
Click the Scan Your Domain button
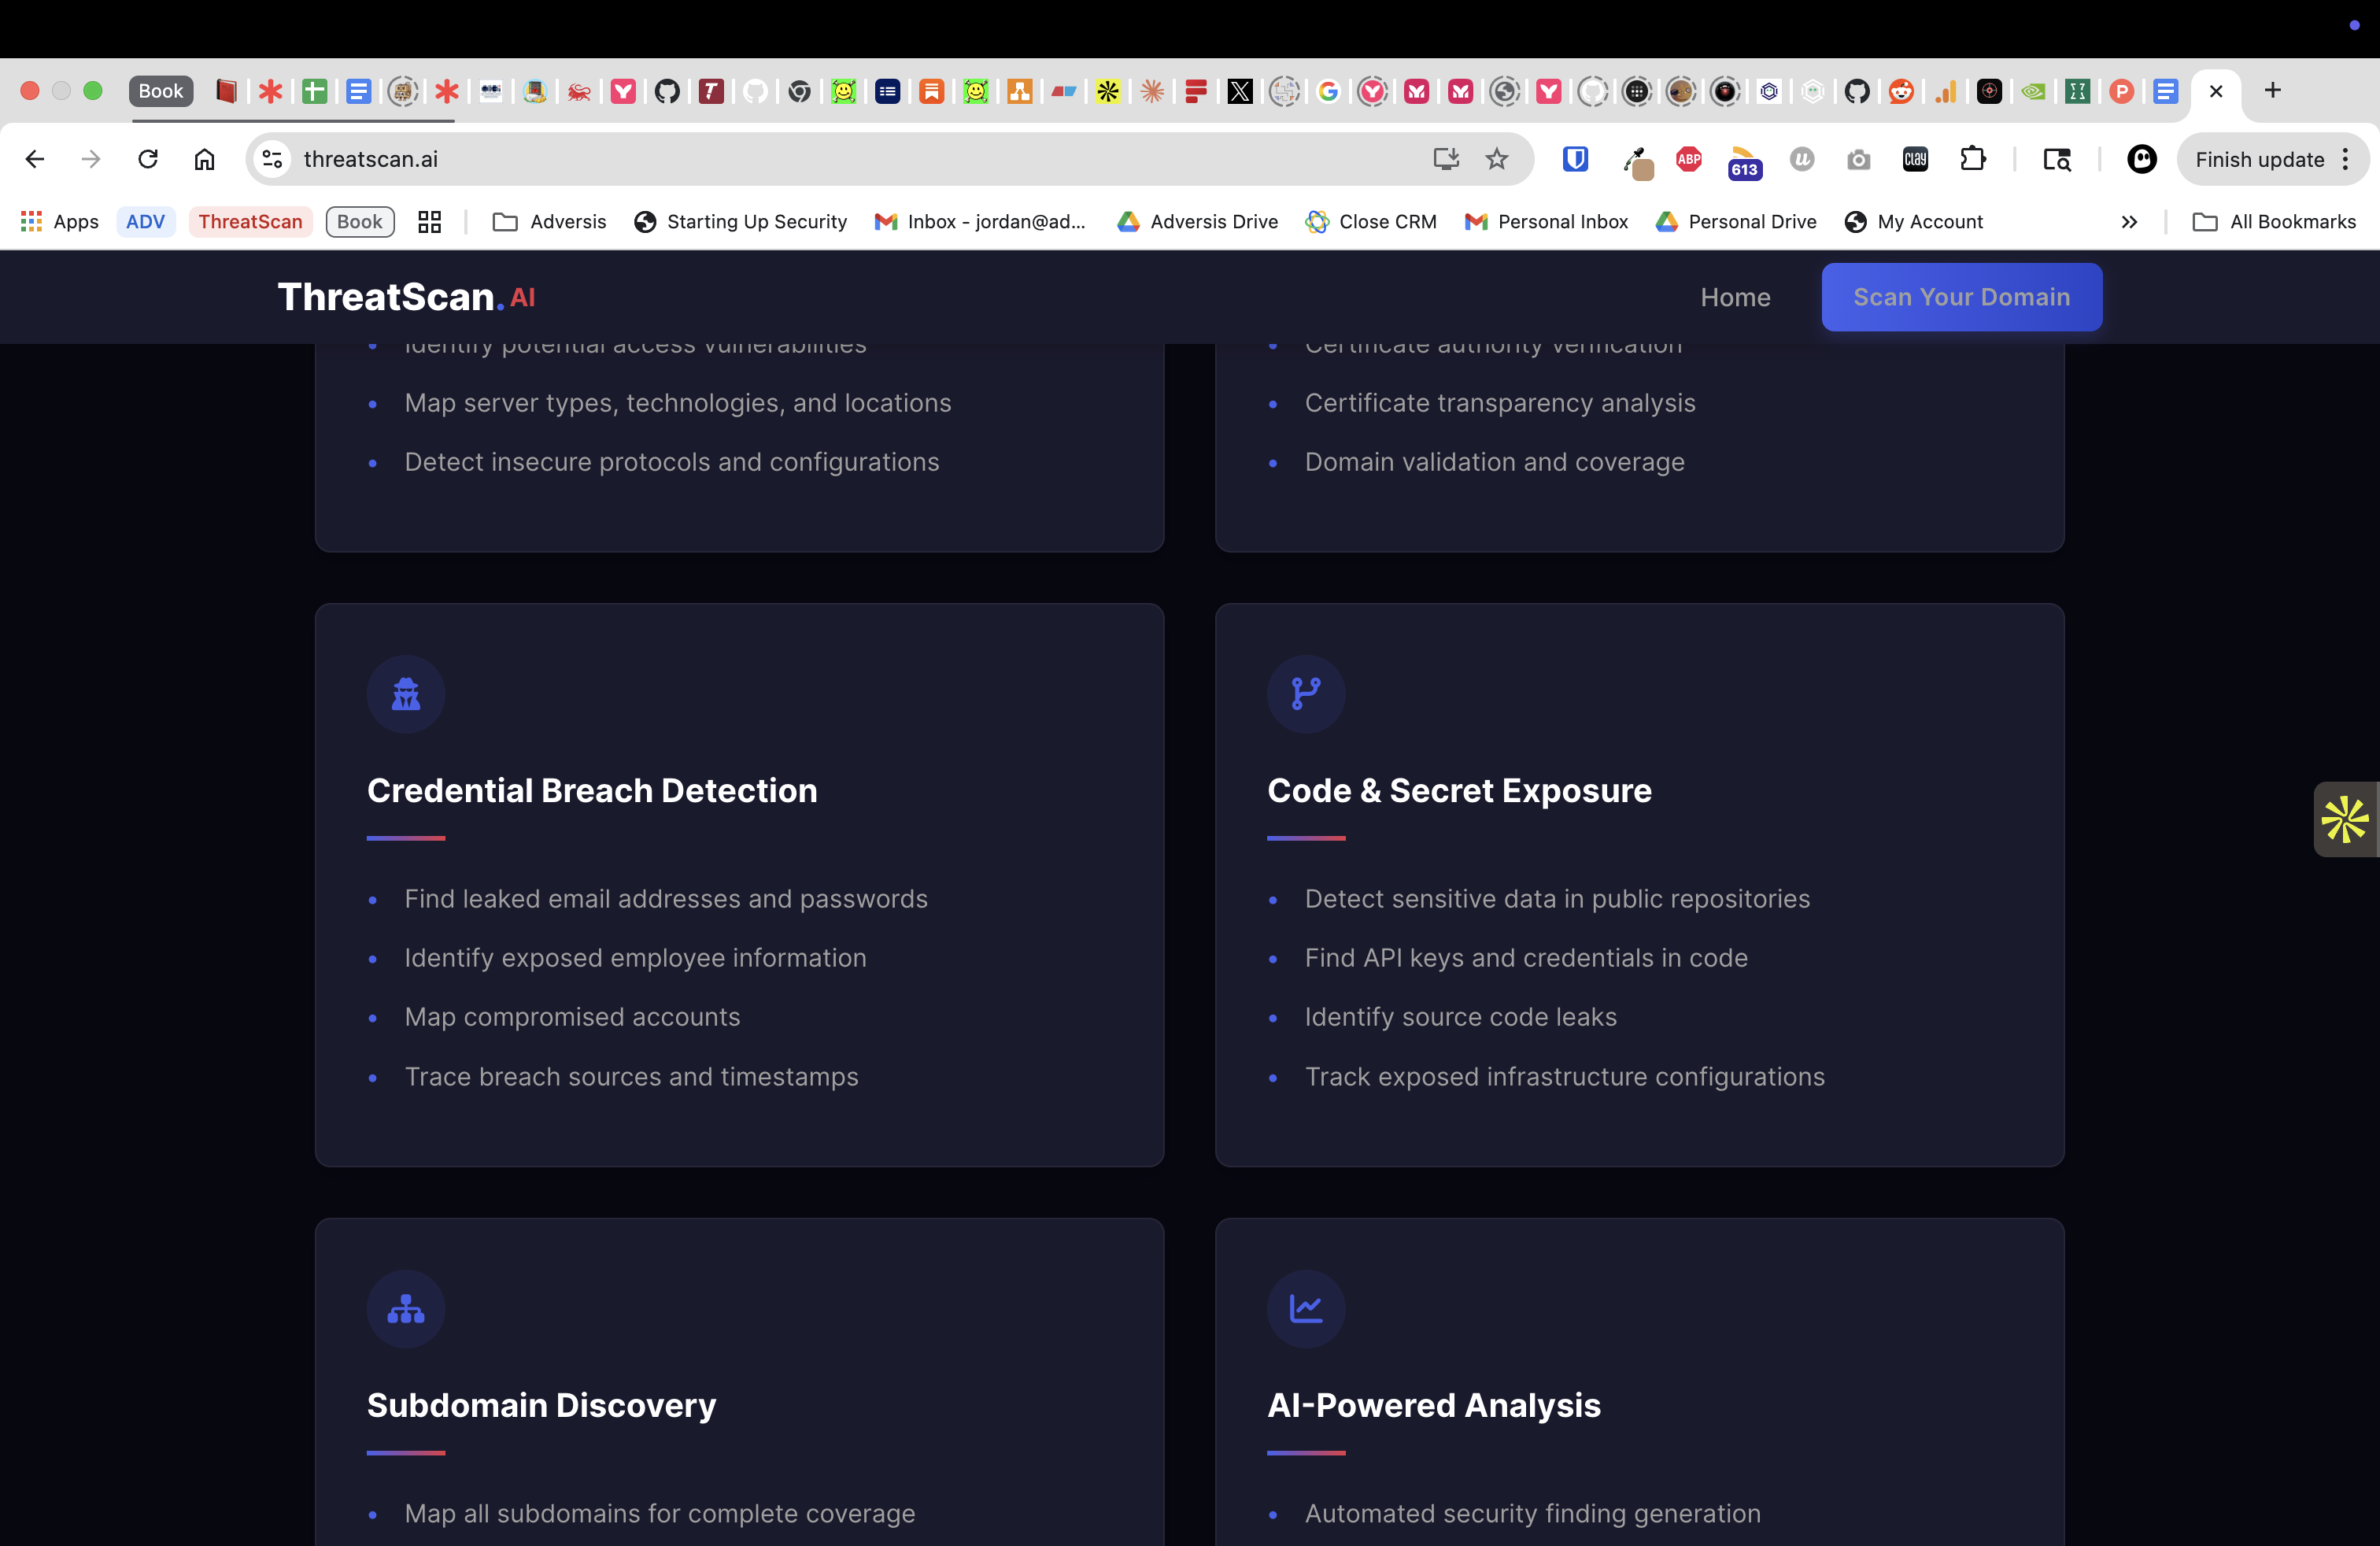pos(1961,297)
